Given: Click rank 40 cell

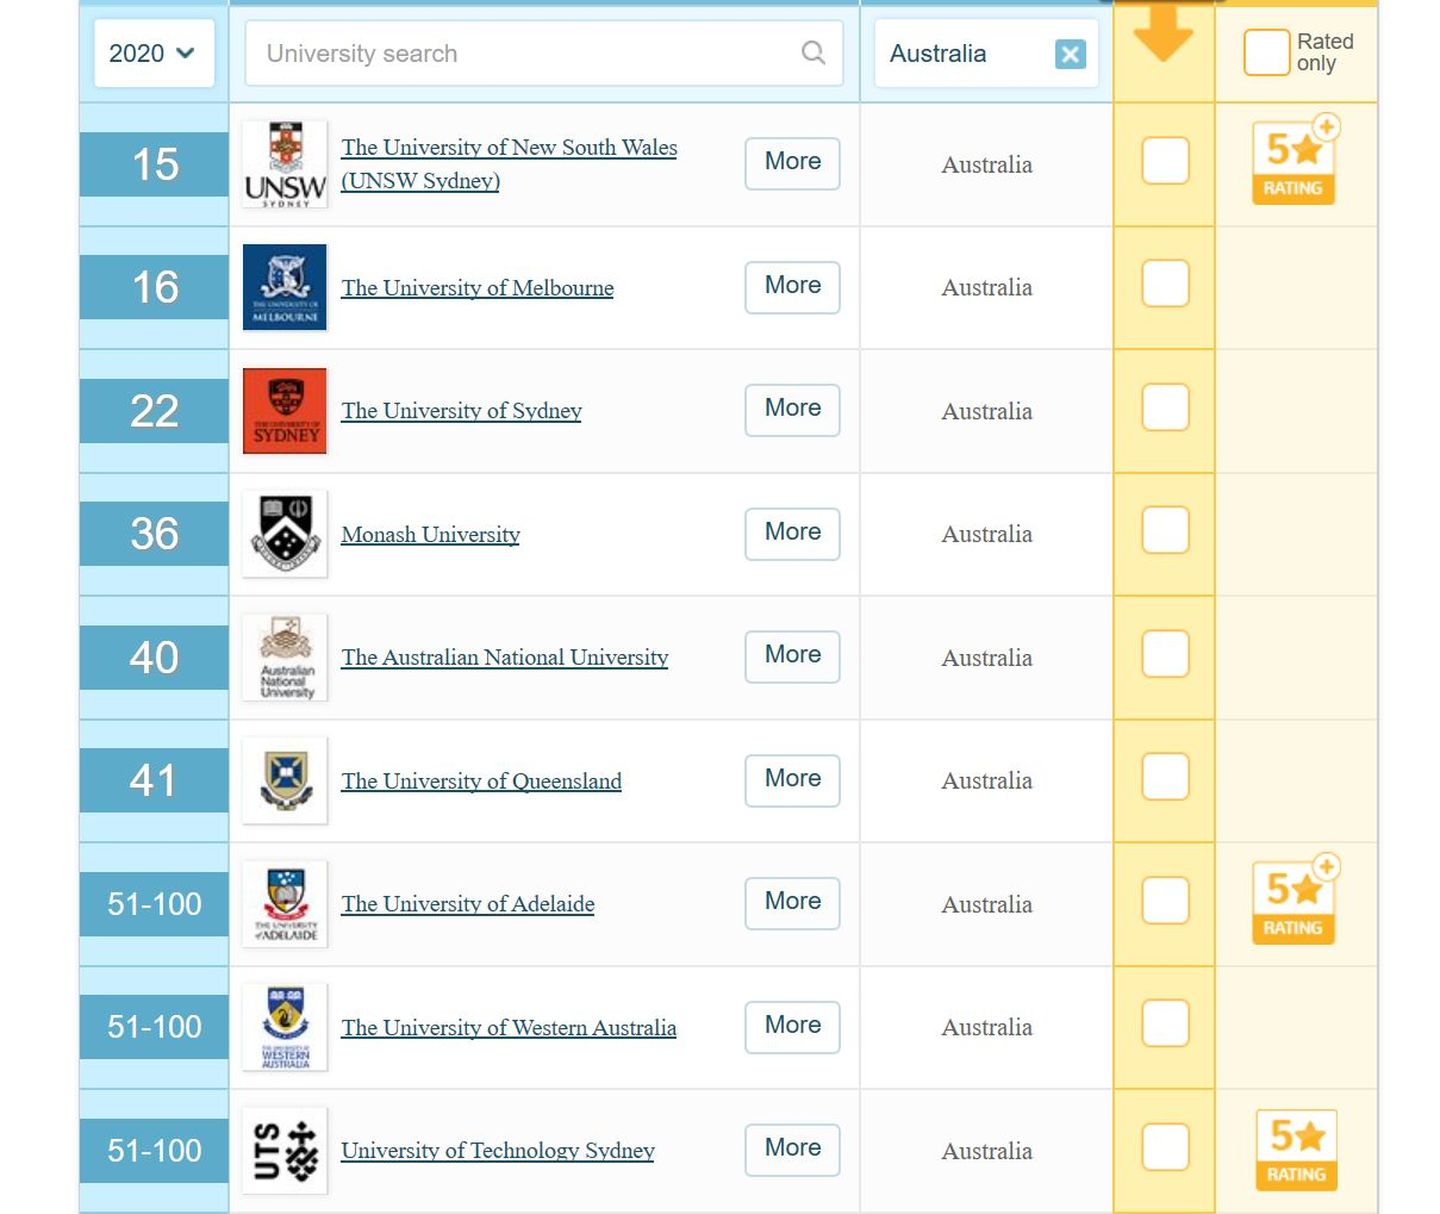Looking at the screenshot, I should [x=154, y=657].
